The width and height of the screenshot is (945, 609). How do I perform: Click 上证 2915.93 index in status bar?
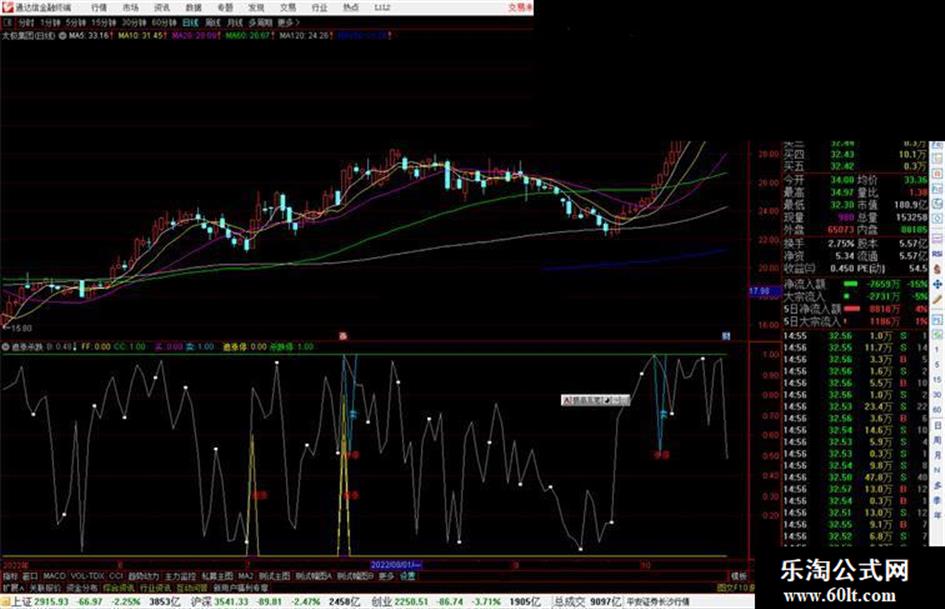point(41,602)
